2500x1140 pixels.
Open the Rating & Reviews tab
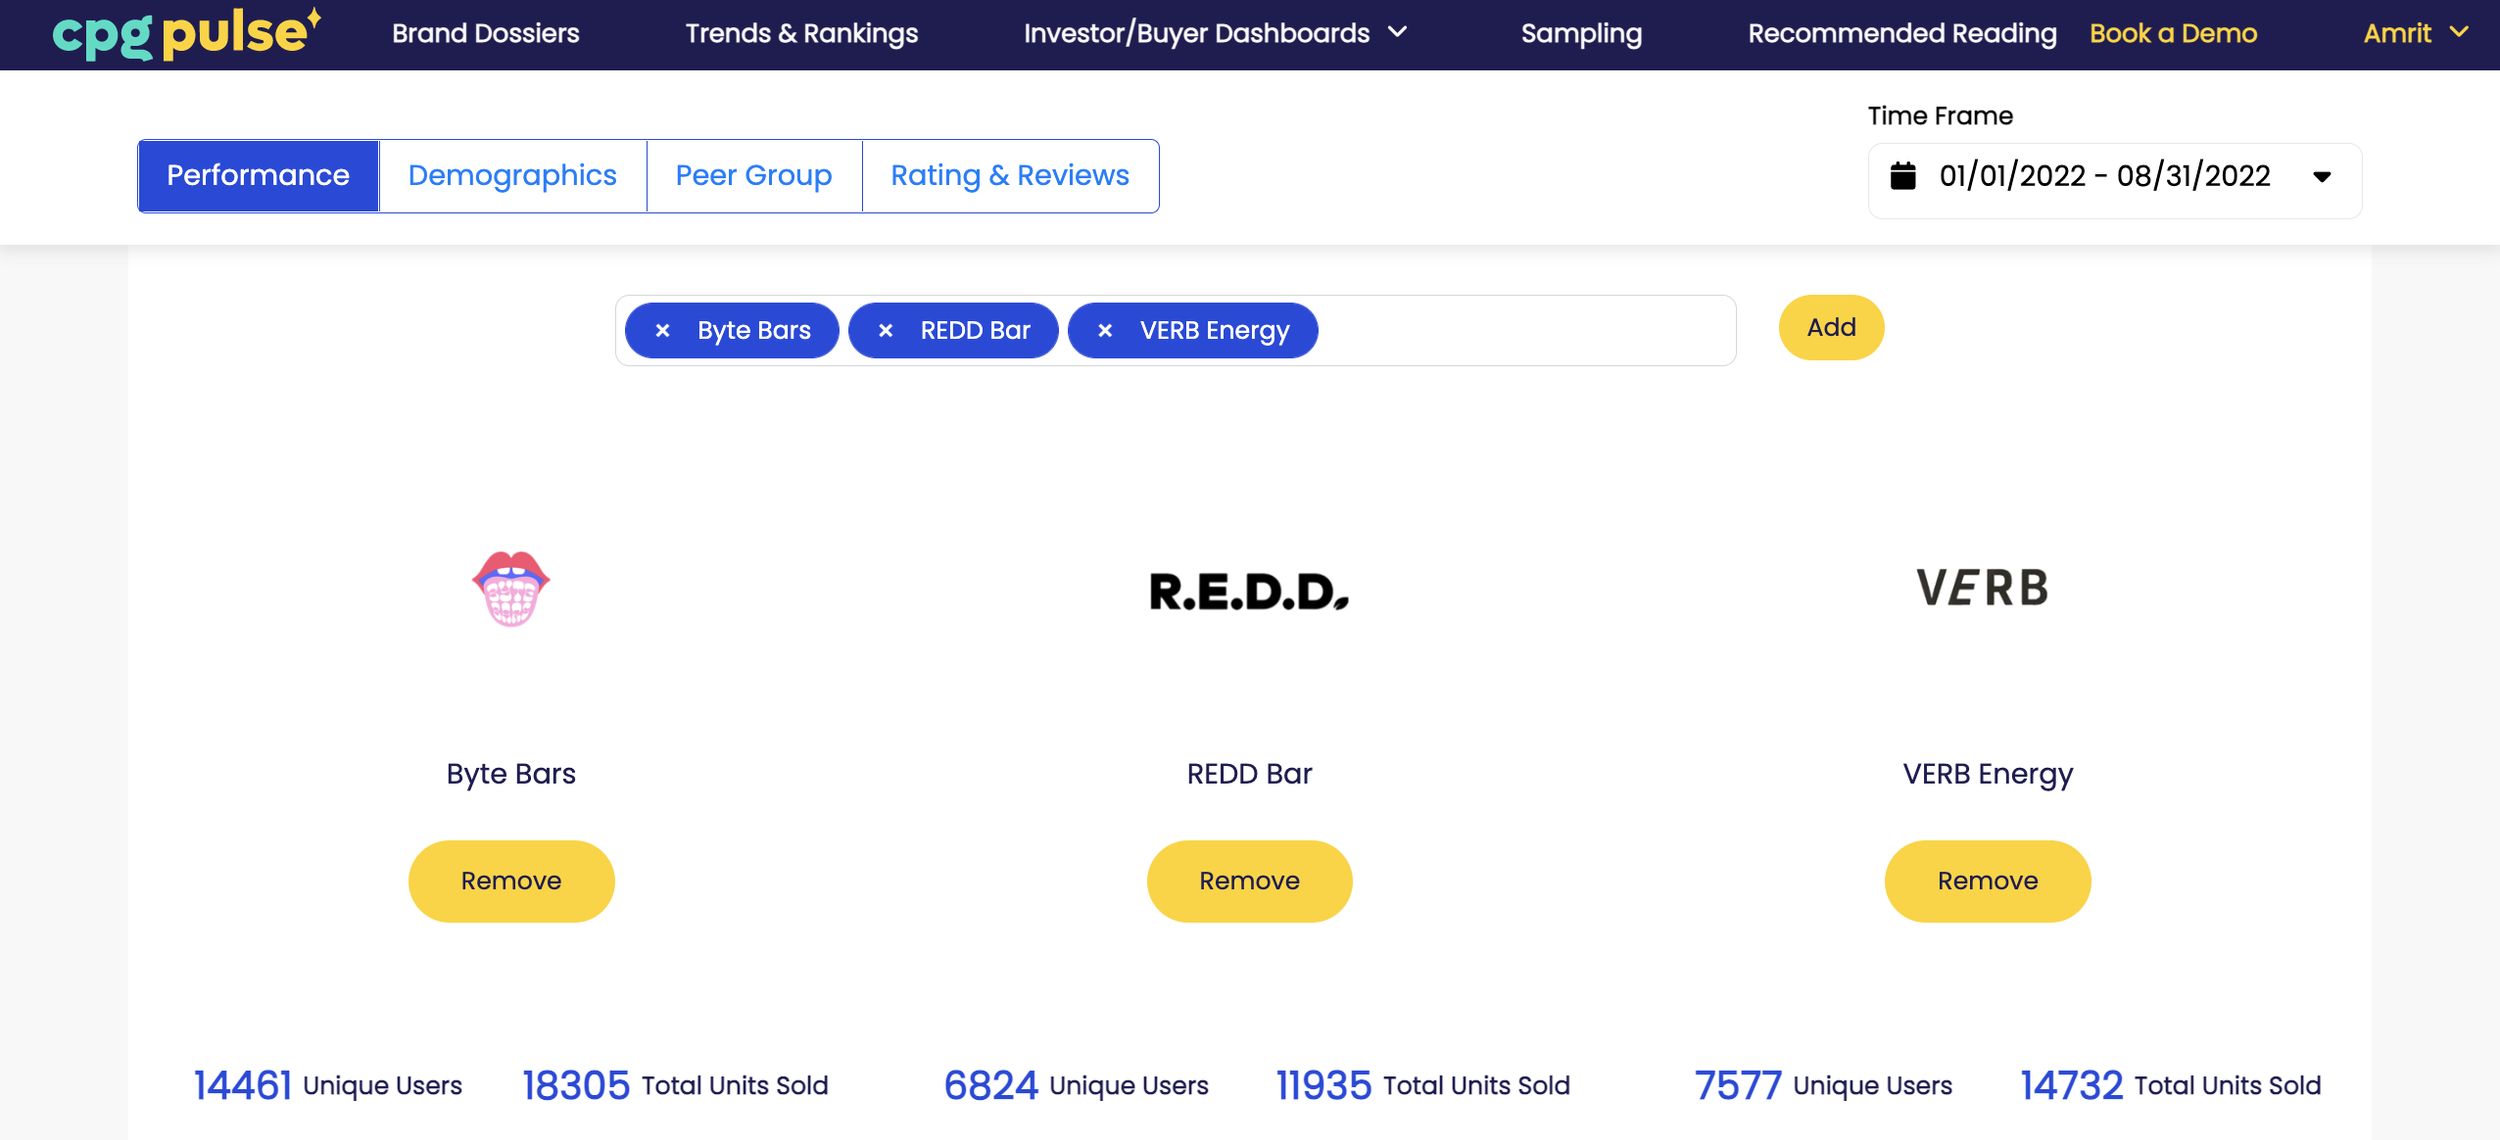tap(1009, 176)
